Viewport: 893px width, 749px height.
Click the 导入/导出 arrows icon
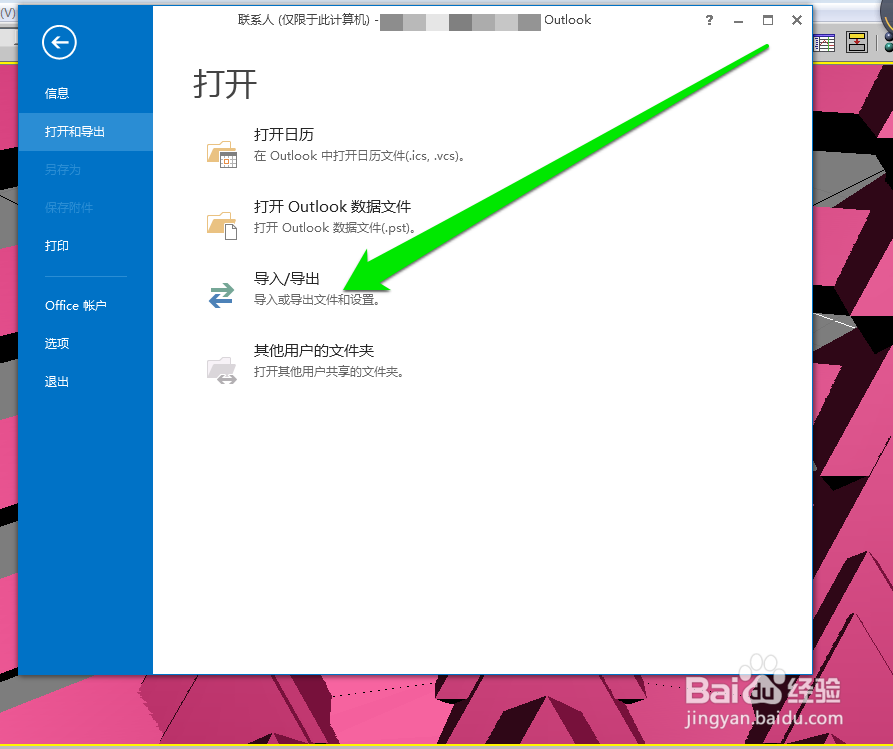click(x=222, y=295)
